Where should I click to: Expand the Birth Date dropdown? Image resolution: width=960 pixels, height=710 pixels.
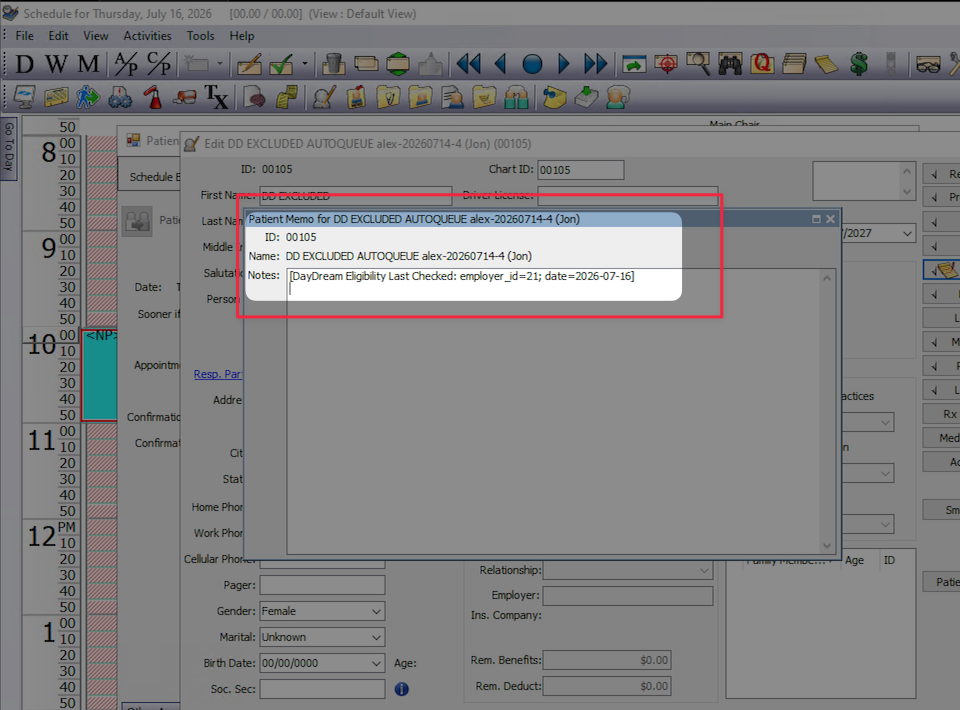(x=377, y=663)
